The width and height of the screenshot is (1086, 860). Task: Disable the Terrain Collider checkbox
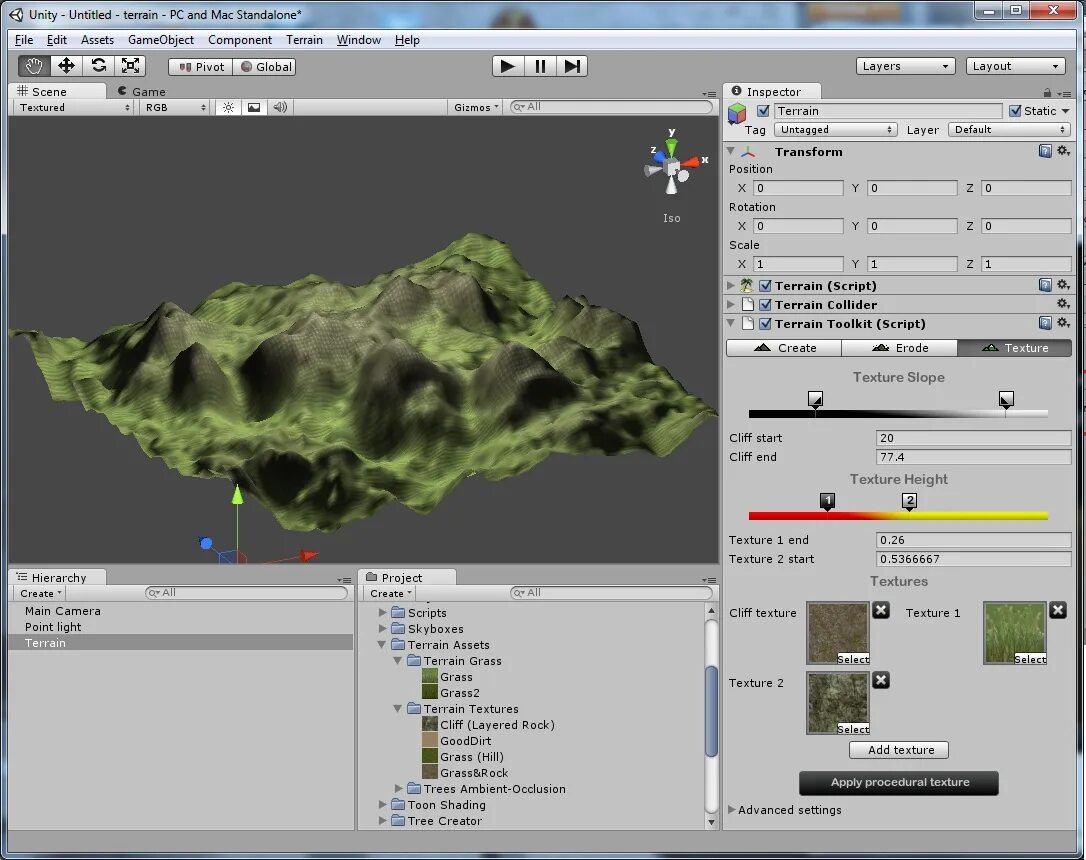point(765,305)
